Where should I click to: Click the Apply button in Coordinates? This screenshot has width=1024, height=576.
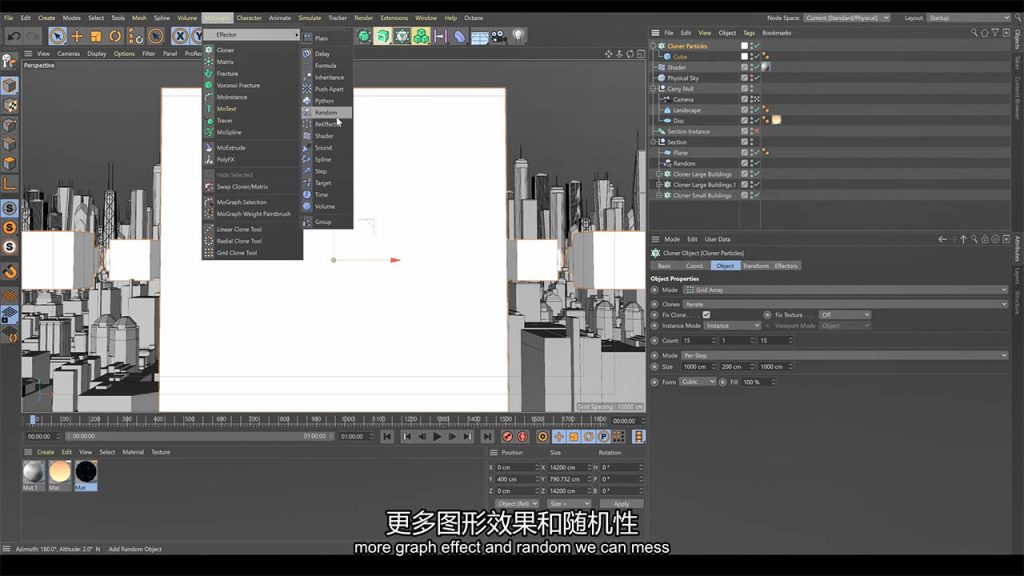point(621,504)
